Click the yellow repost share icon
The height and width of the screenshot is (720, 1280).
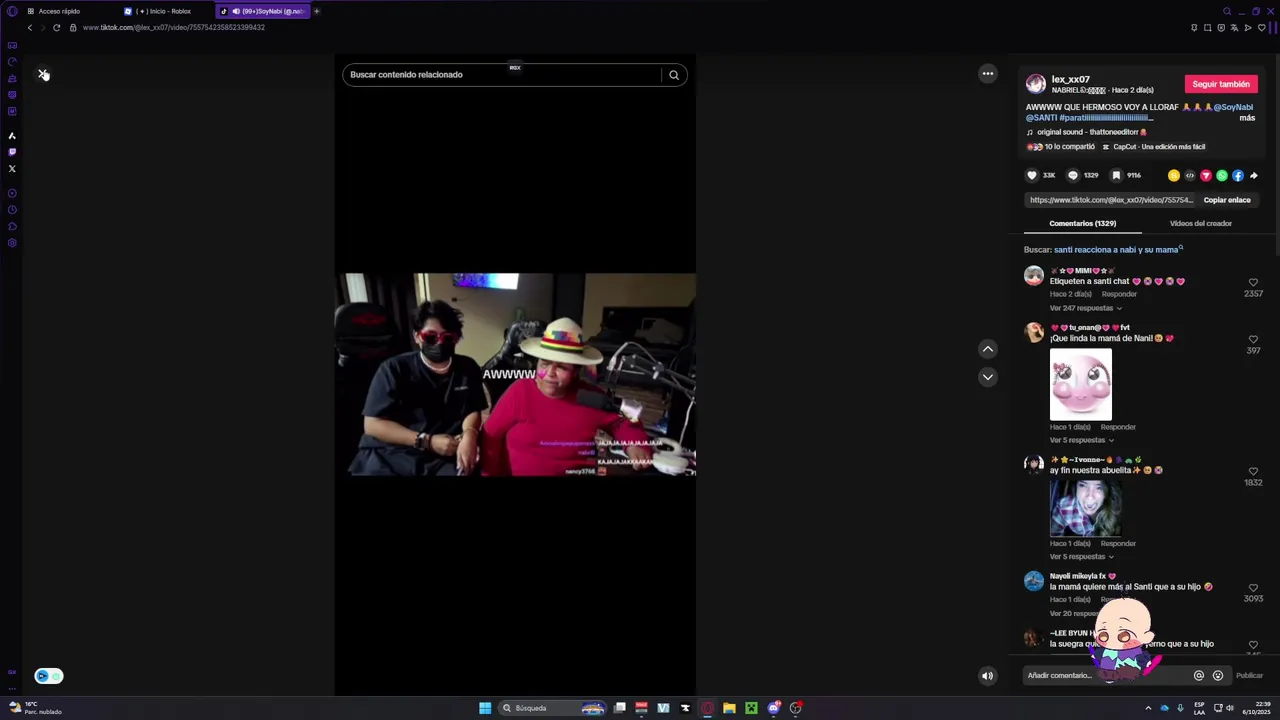click(1174, 175)
